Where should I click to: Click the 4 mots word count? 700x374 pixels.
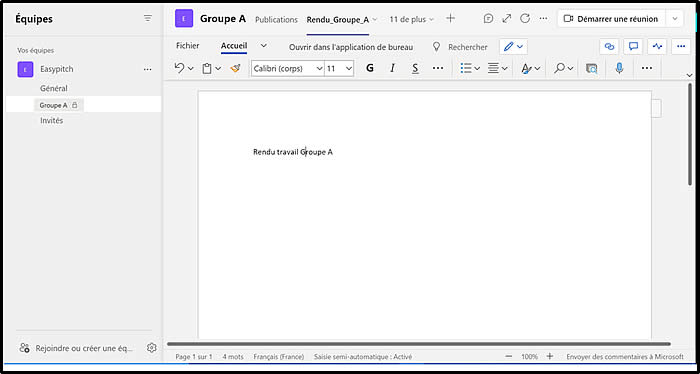pyautogui.click(x=233, y=357)
